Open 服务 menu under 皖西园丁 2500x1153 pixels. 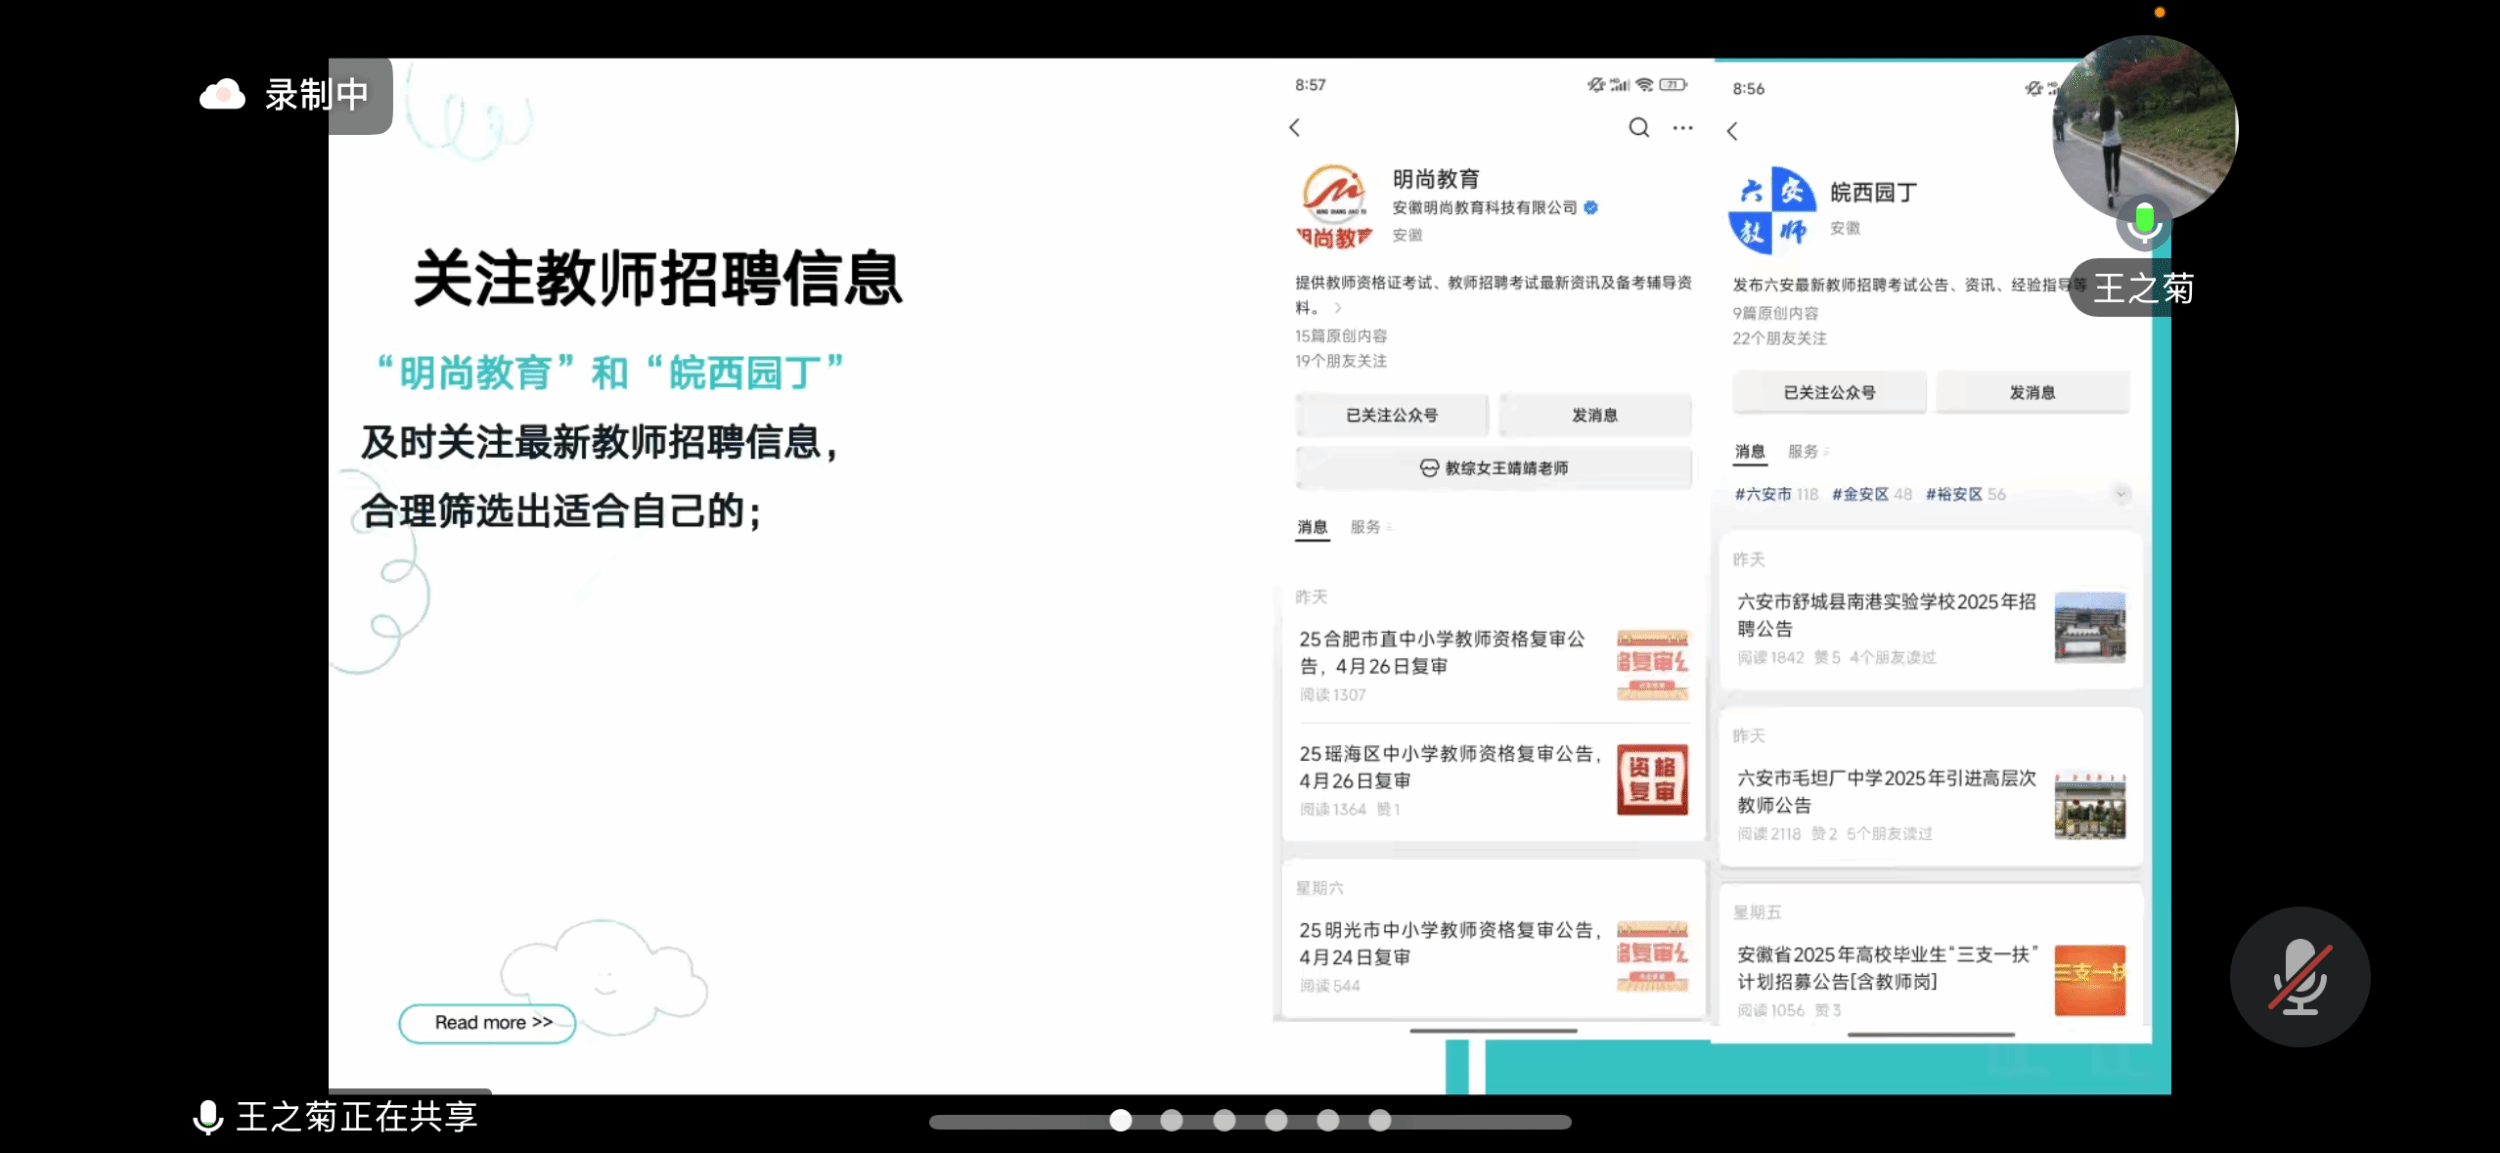click(x=1806, y=452)
